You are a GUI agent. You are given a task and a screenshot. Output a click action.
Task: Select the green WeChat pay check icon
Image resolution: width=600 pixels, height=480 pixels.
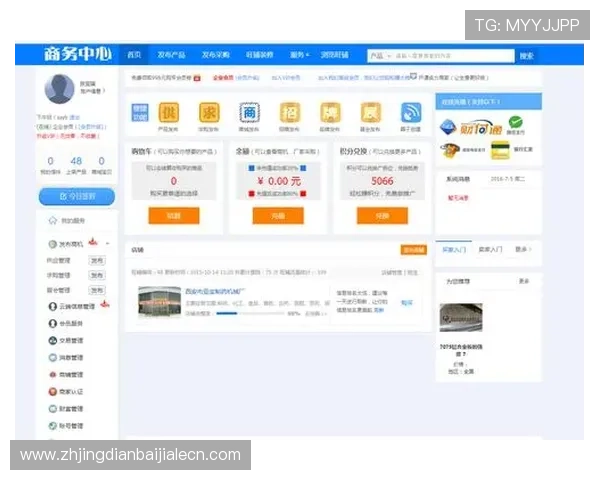pos(515,123)
